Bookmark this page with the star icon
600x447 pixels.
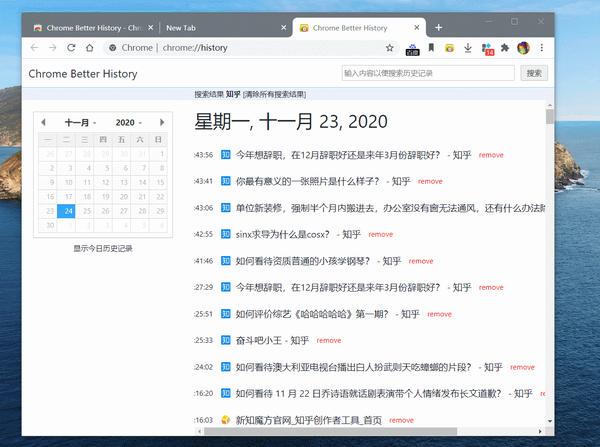[390, 48]
